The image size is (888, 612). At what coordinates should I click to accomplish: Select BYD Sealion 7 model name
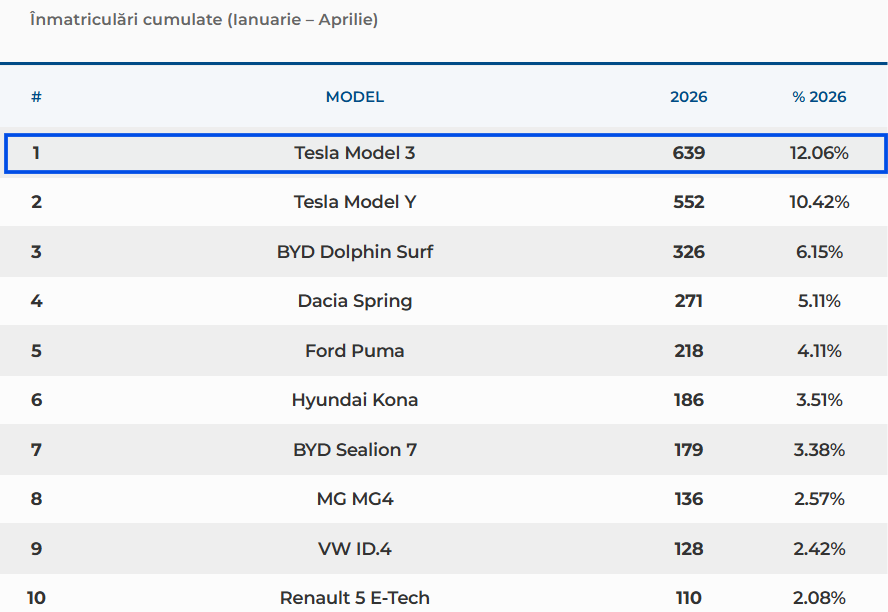[355, 450]
